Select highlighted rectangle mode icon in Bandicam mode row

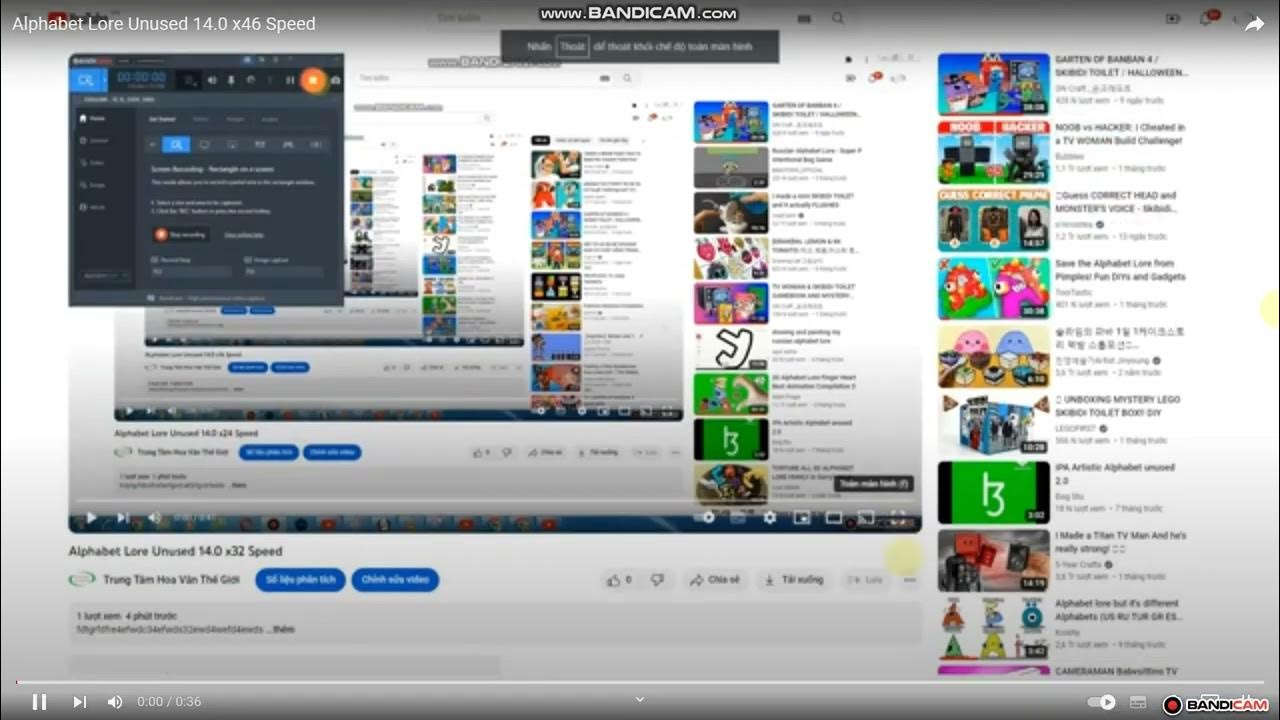(176, 145)
